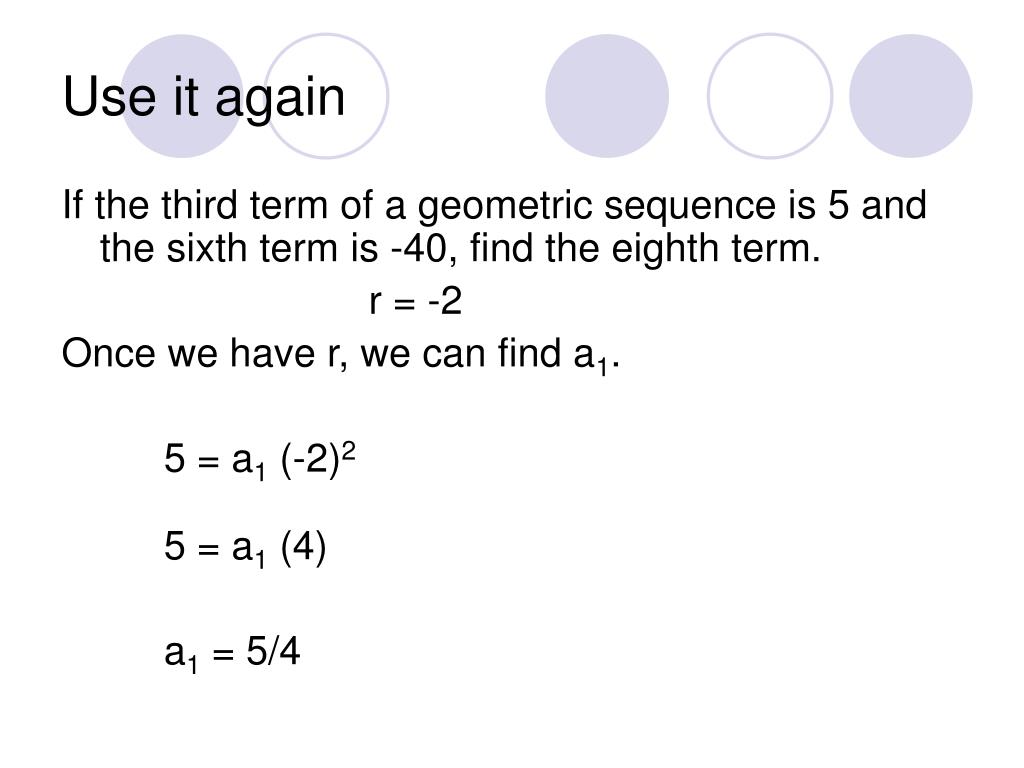1024x768 pixels.
Task: Click the equation '5 = a1 (-2)²'
Action: coord(260,460)
